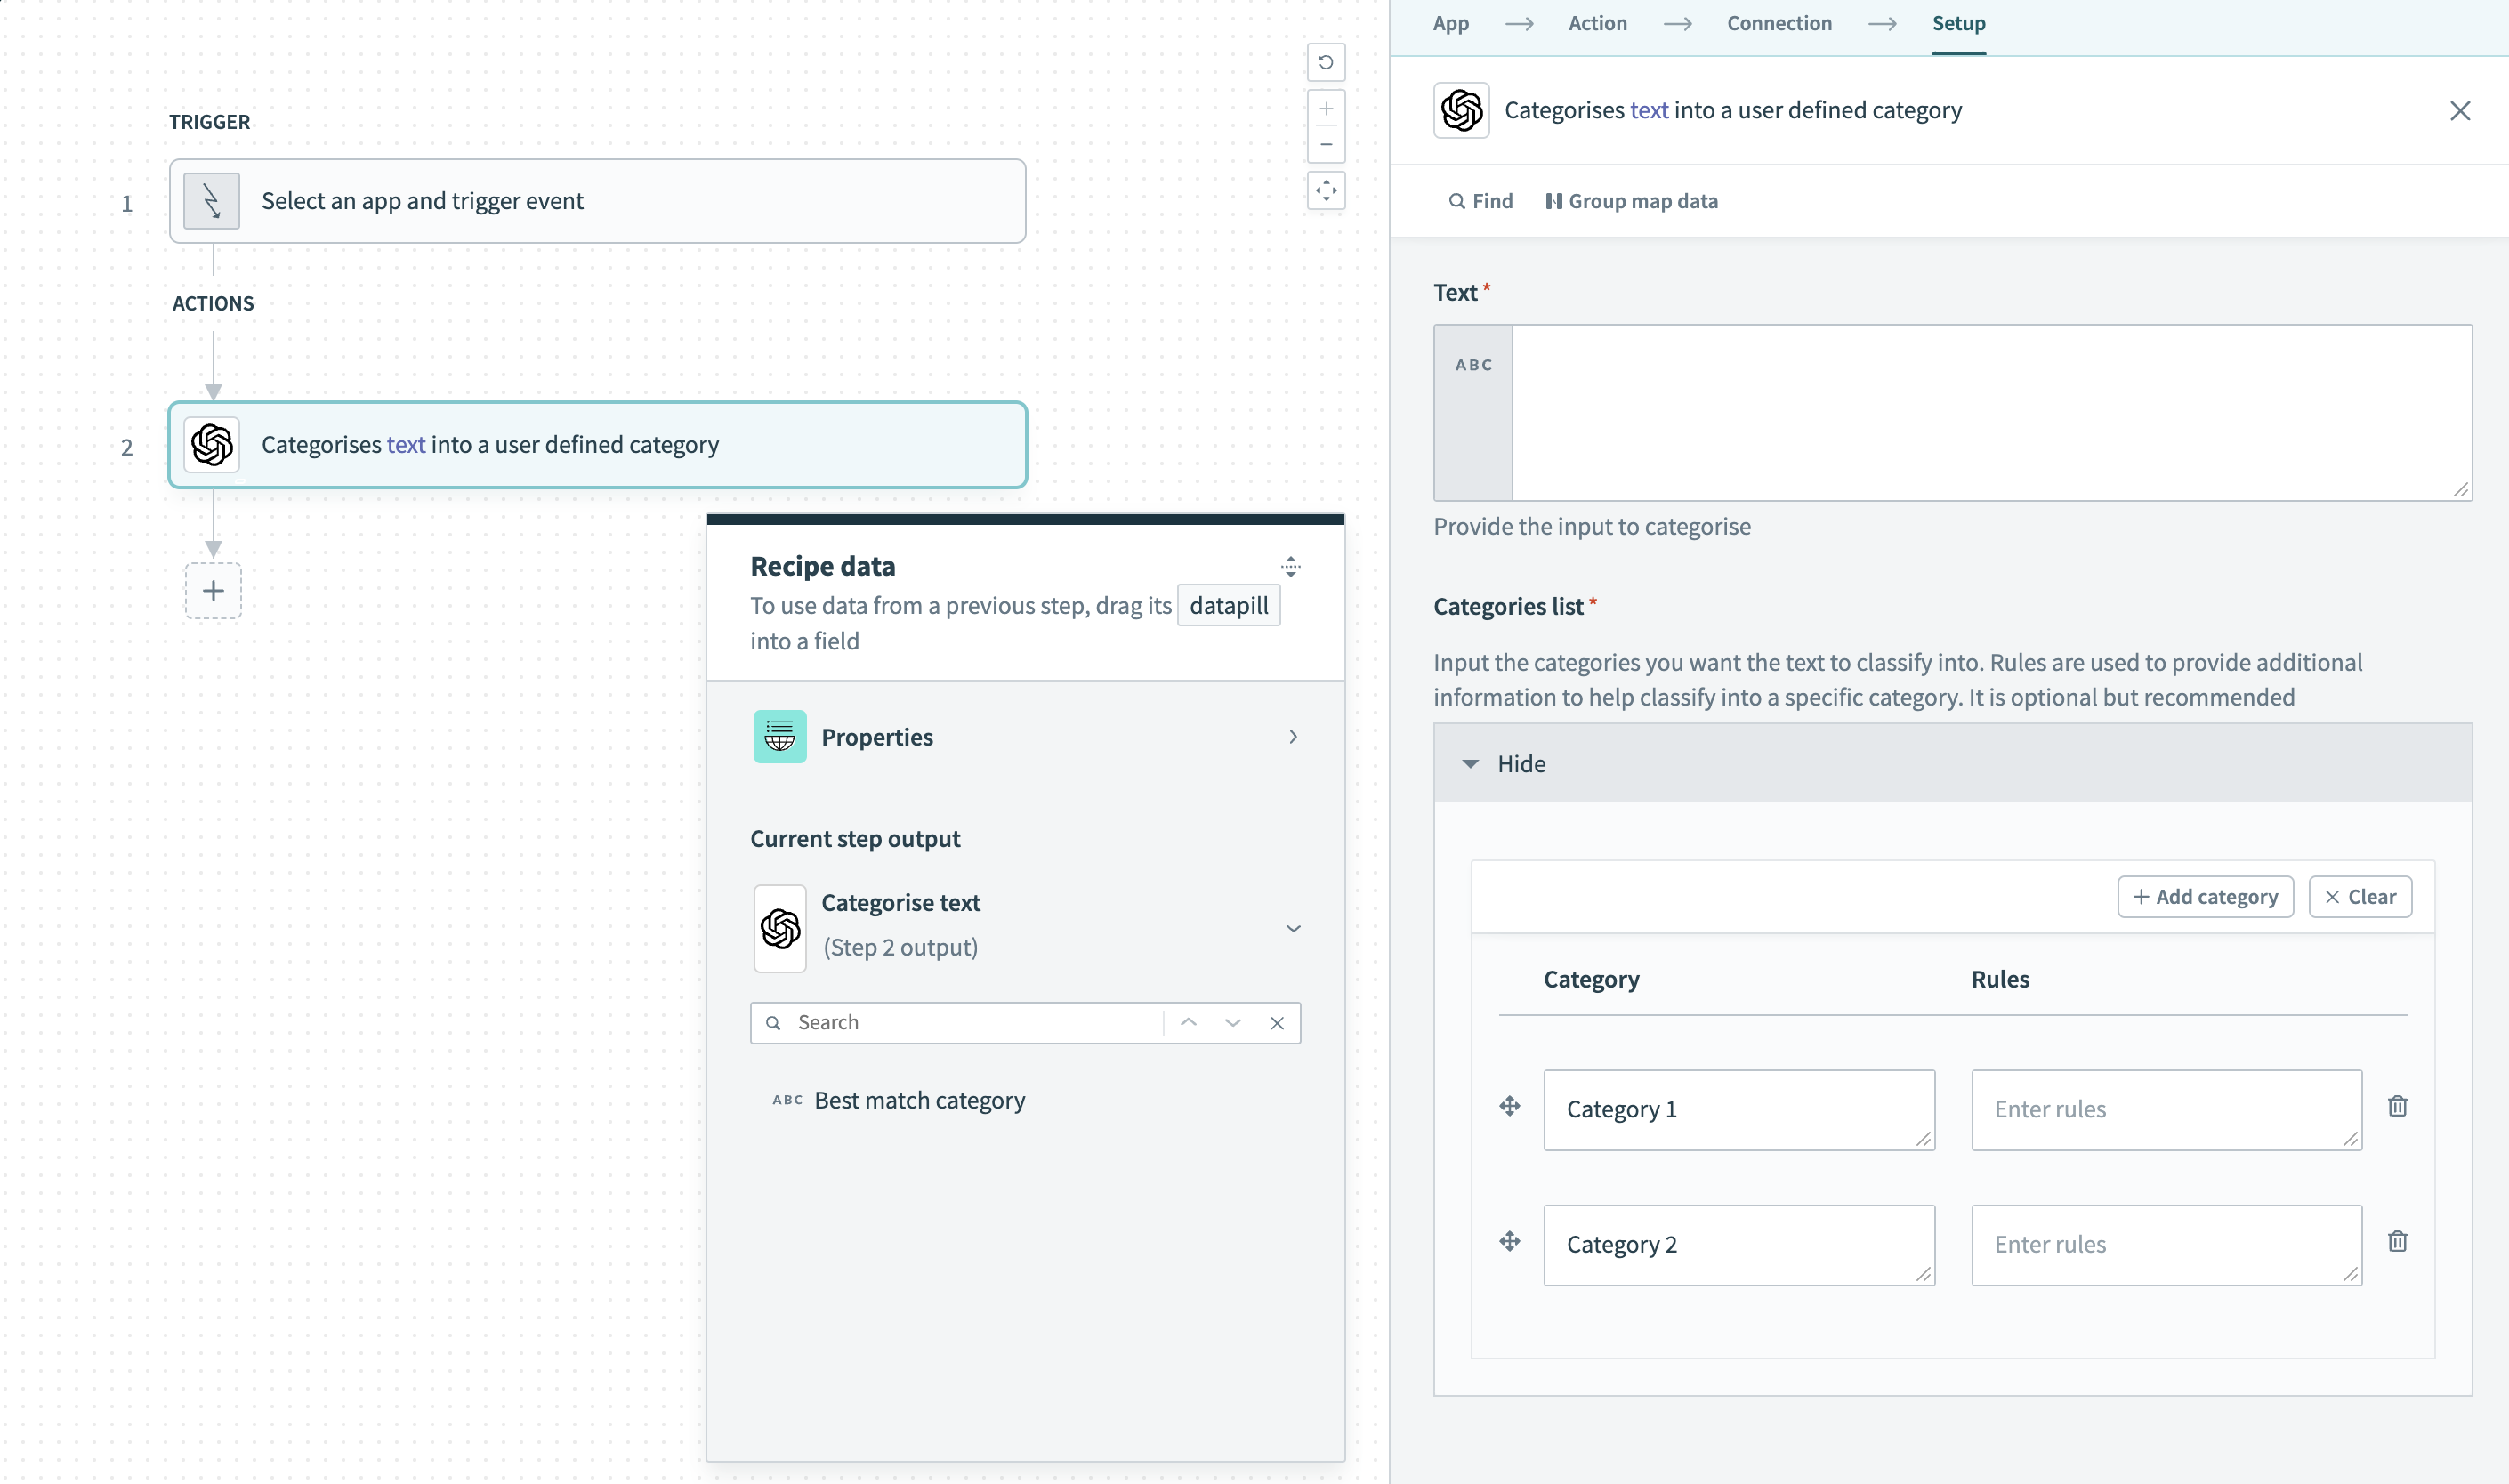Viewport: 2509px width, 1484px height.
Task: Click the Clear button in categories list
Action: click(x=2360, y=896)
